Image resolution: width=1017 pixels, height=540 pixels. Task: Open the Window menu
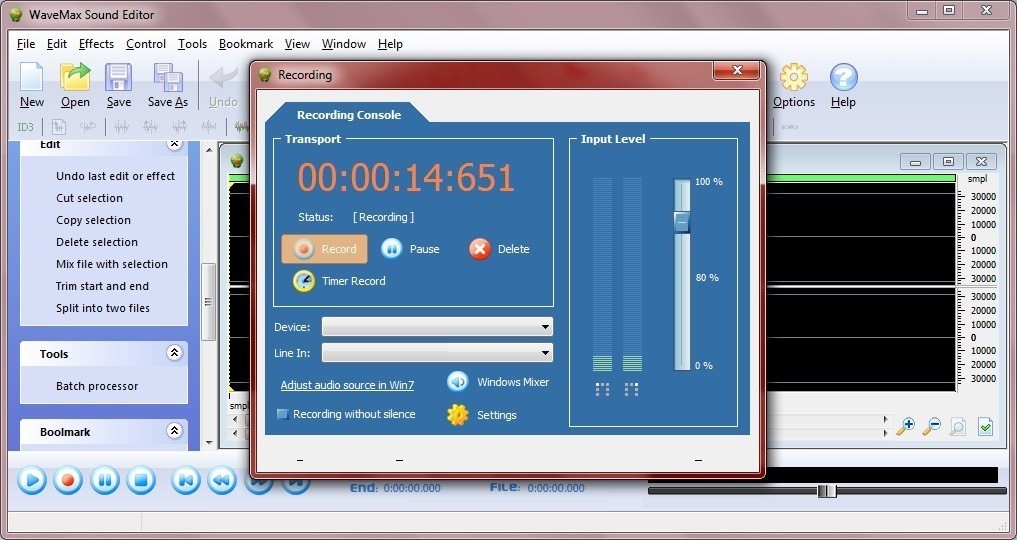point(344,44)
